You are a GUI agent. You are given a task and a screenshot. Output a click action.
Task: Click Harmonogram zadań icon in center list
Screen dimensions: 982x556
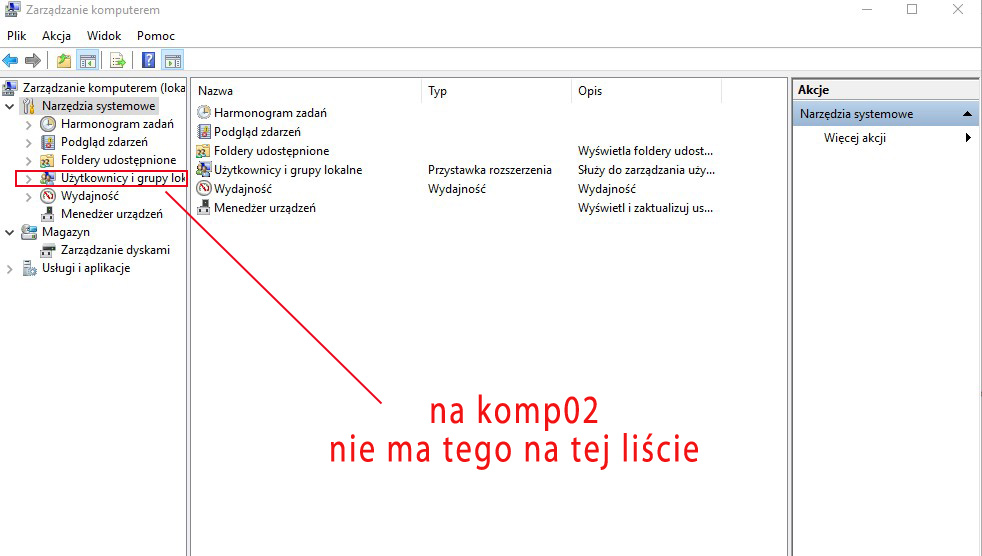tap(204, 113)
